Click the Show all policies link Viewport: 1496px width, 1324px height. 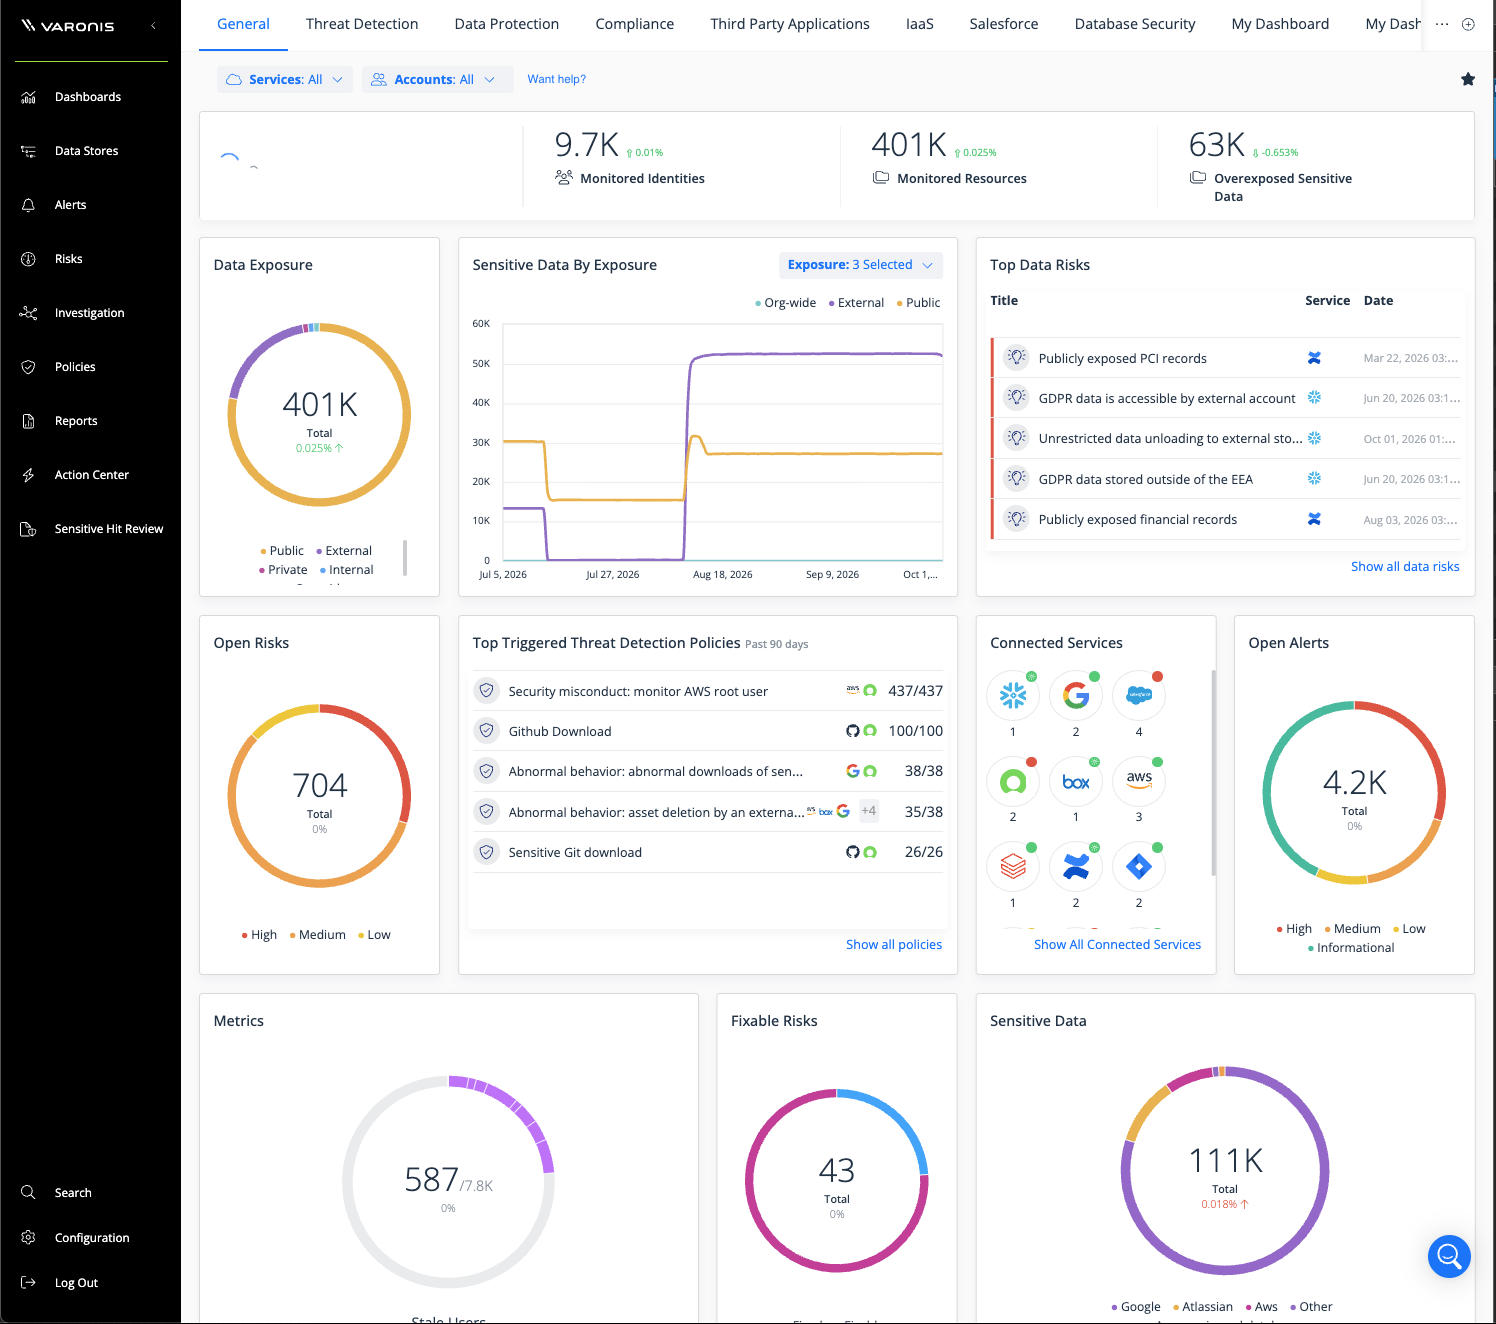pos(894,945)
